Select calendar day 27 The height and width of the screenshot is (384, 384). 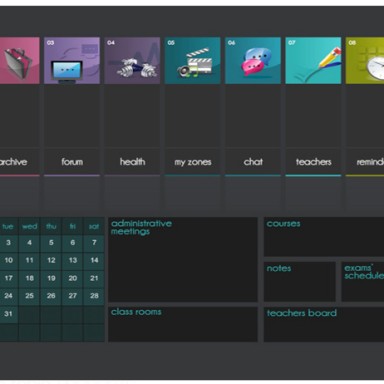pos(73,296)
